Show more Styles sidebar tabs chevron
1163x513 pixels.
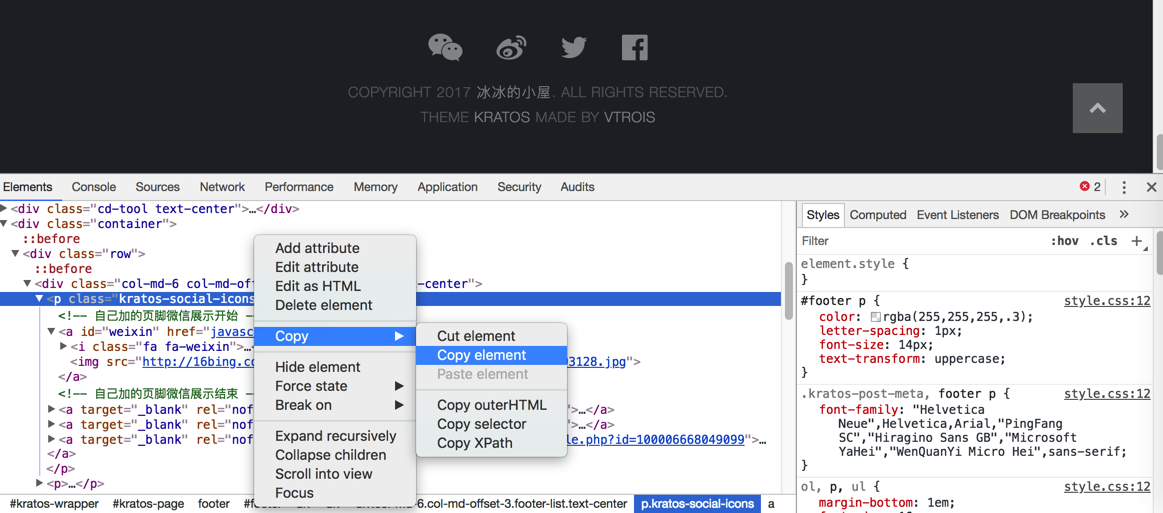tap(1124, 215)
